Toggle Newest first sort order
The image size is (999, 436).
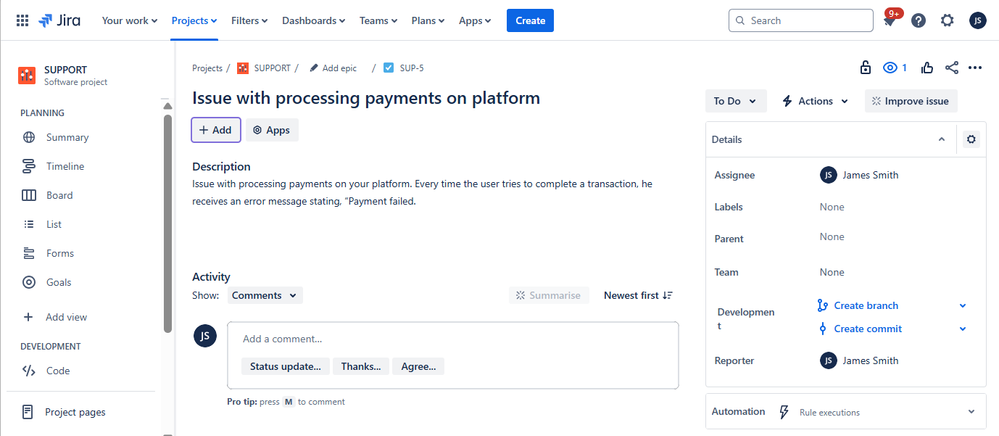(638, 296)
